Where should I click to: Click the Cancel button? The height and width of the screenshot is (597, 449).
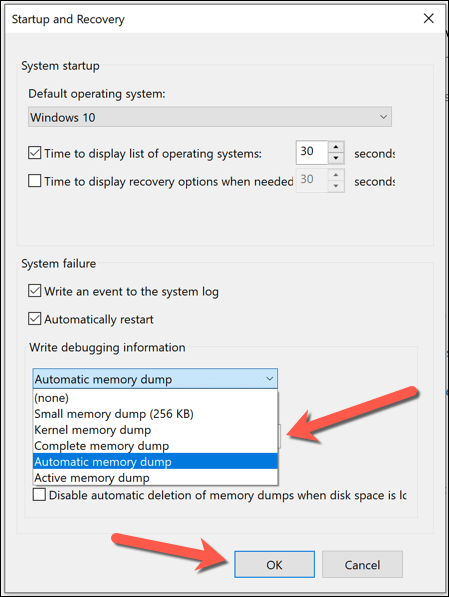362,564
